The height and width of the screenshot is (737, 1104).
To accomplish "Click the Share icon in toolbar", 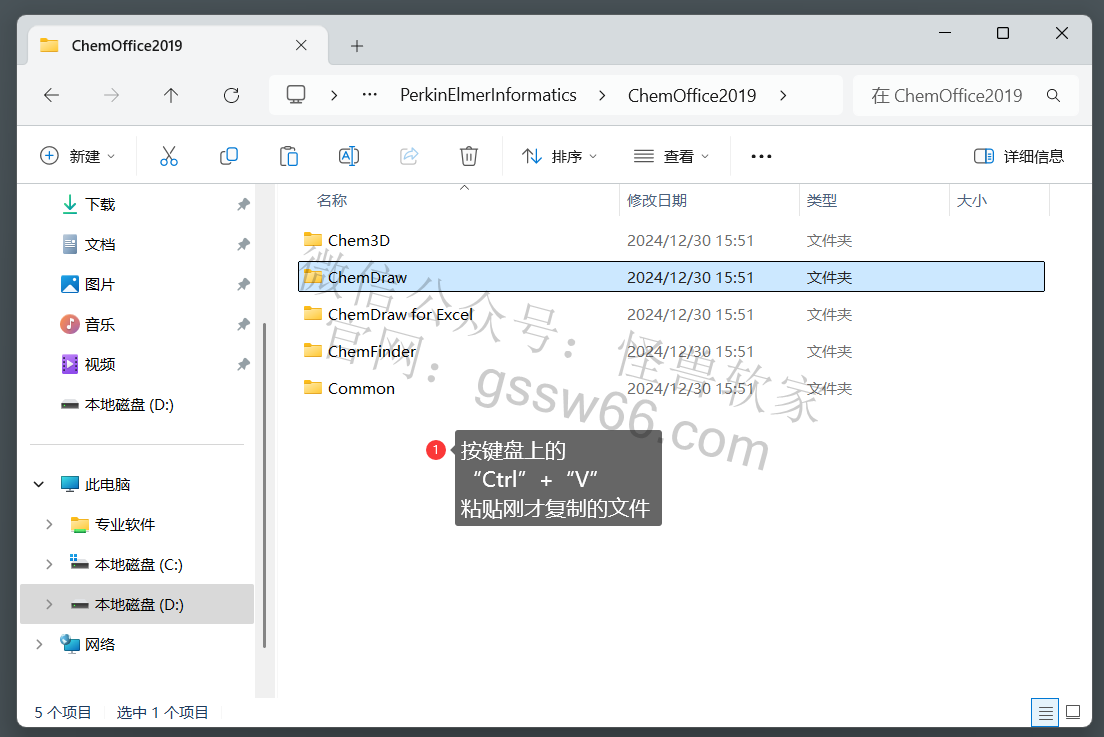I will coord(409,156).
